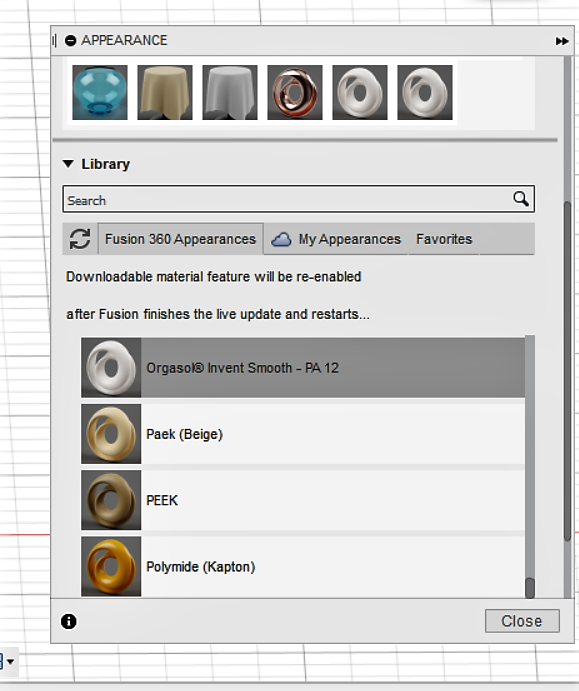Click the Paek (Beige) preview thumbnail

[x=111, y=434]
